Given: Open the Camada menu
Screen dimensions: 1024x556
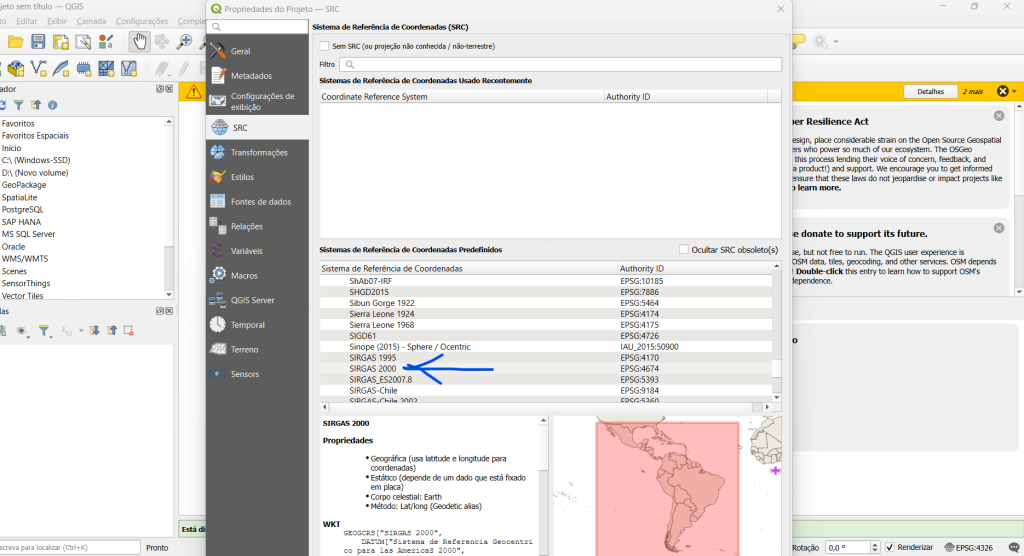Looking at the screenshot, I should click(x=91, y=21).
